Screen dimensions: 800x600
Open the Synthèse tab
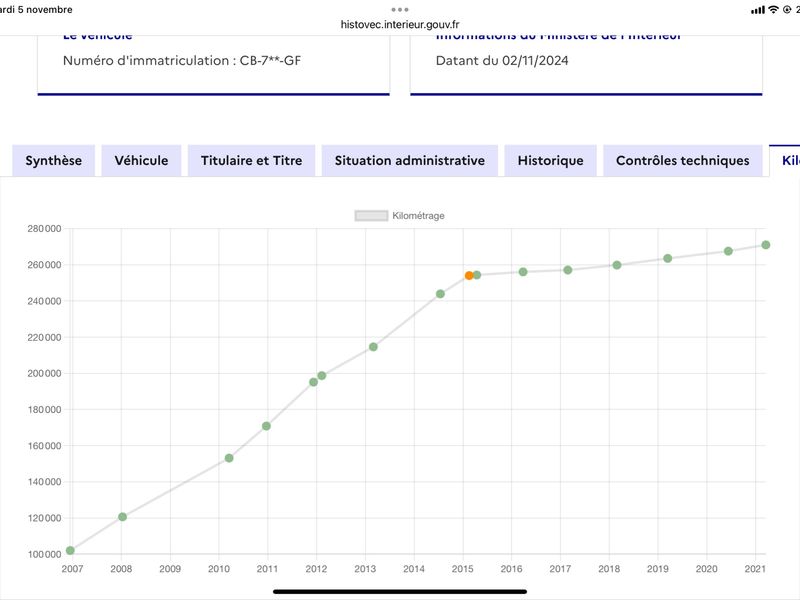coord(54,161)
